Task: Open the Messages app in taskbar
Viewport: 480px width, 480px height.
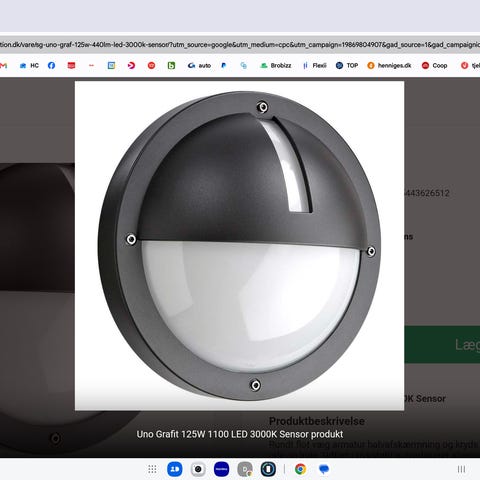Action: click(x=324, y=469)
